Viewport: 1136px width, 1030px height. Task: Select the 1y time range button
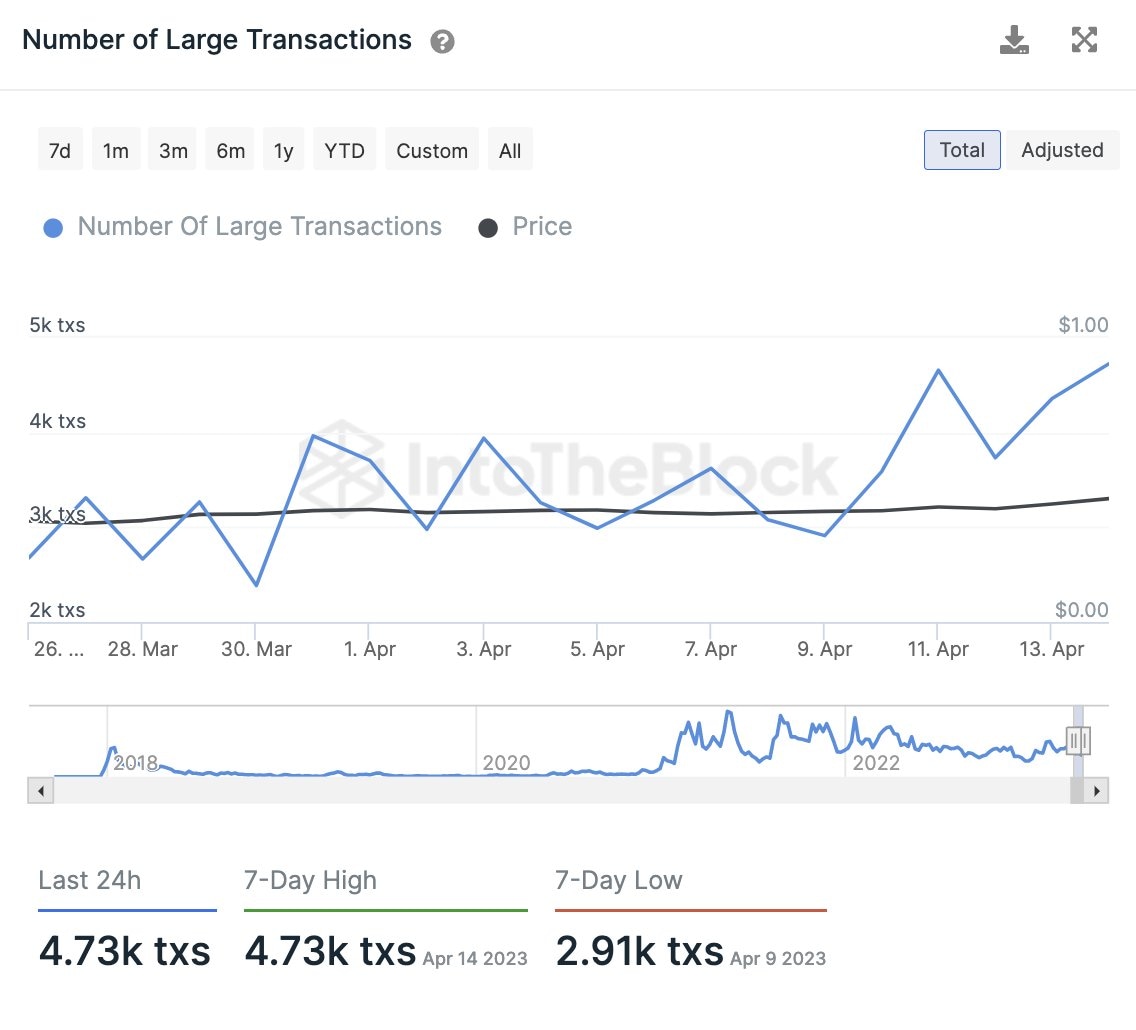[283, 149]
